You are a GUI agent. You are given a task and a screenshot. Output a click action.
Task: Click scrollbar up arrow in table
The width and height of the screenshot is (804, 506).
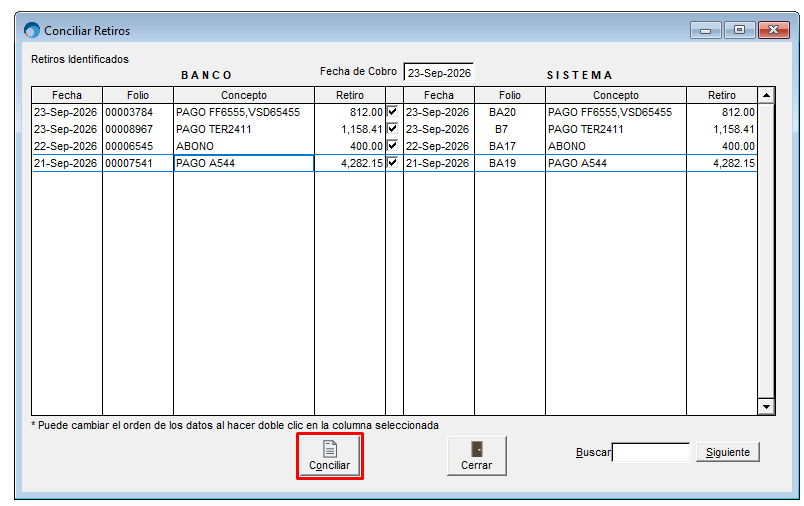click(766, 95)
